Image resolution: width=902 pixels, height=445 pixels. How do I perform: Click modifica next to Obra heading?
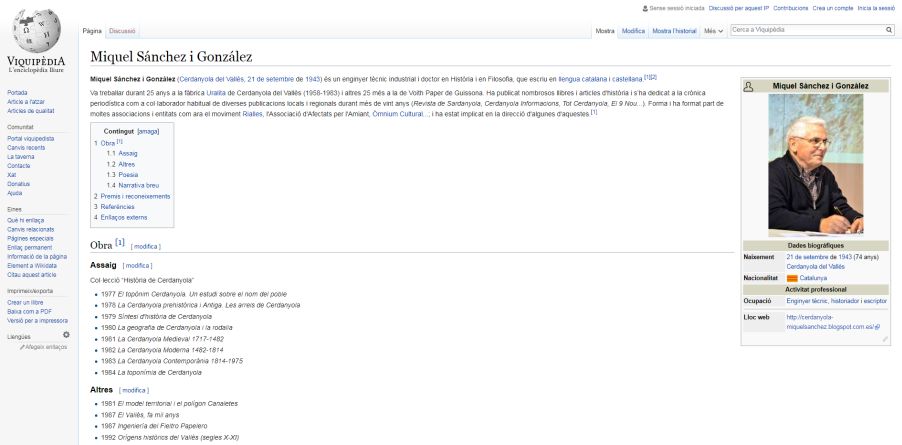[146, 247]
